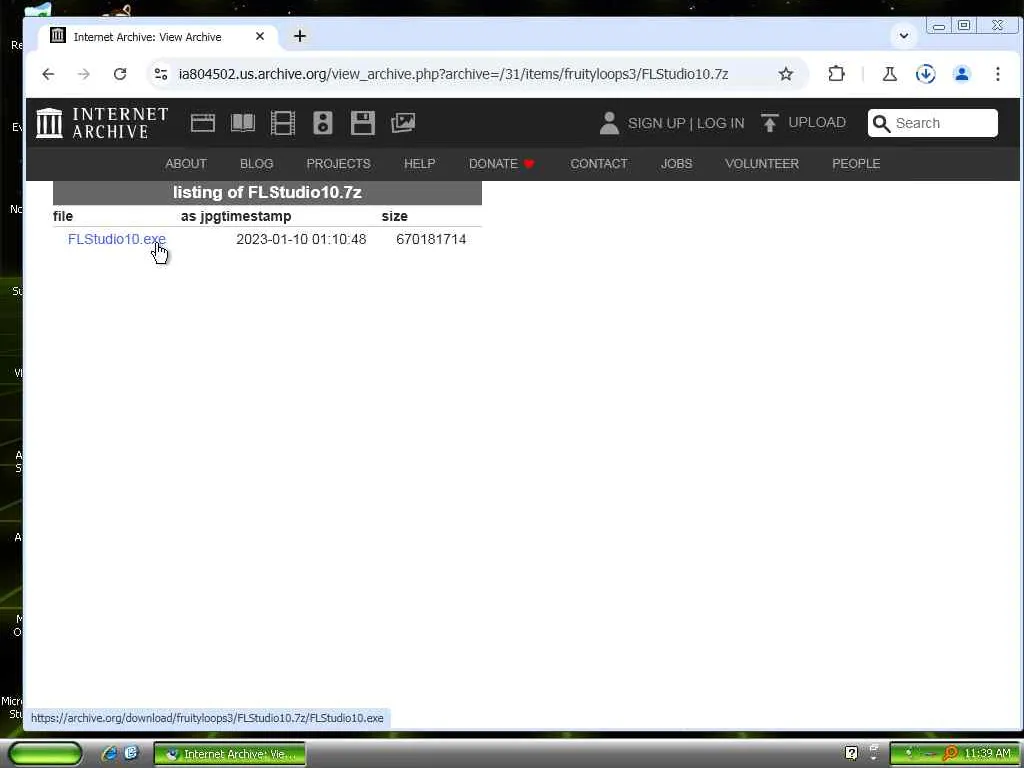Click the taskbar clock 11:39 AM
Image resolution: width=1024 pixels, height=768 pixels.
coord(987,754)
